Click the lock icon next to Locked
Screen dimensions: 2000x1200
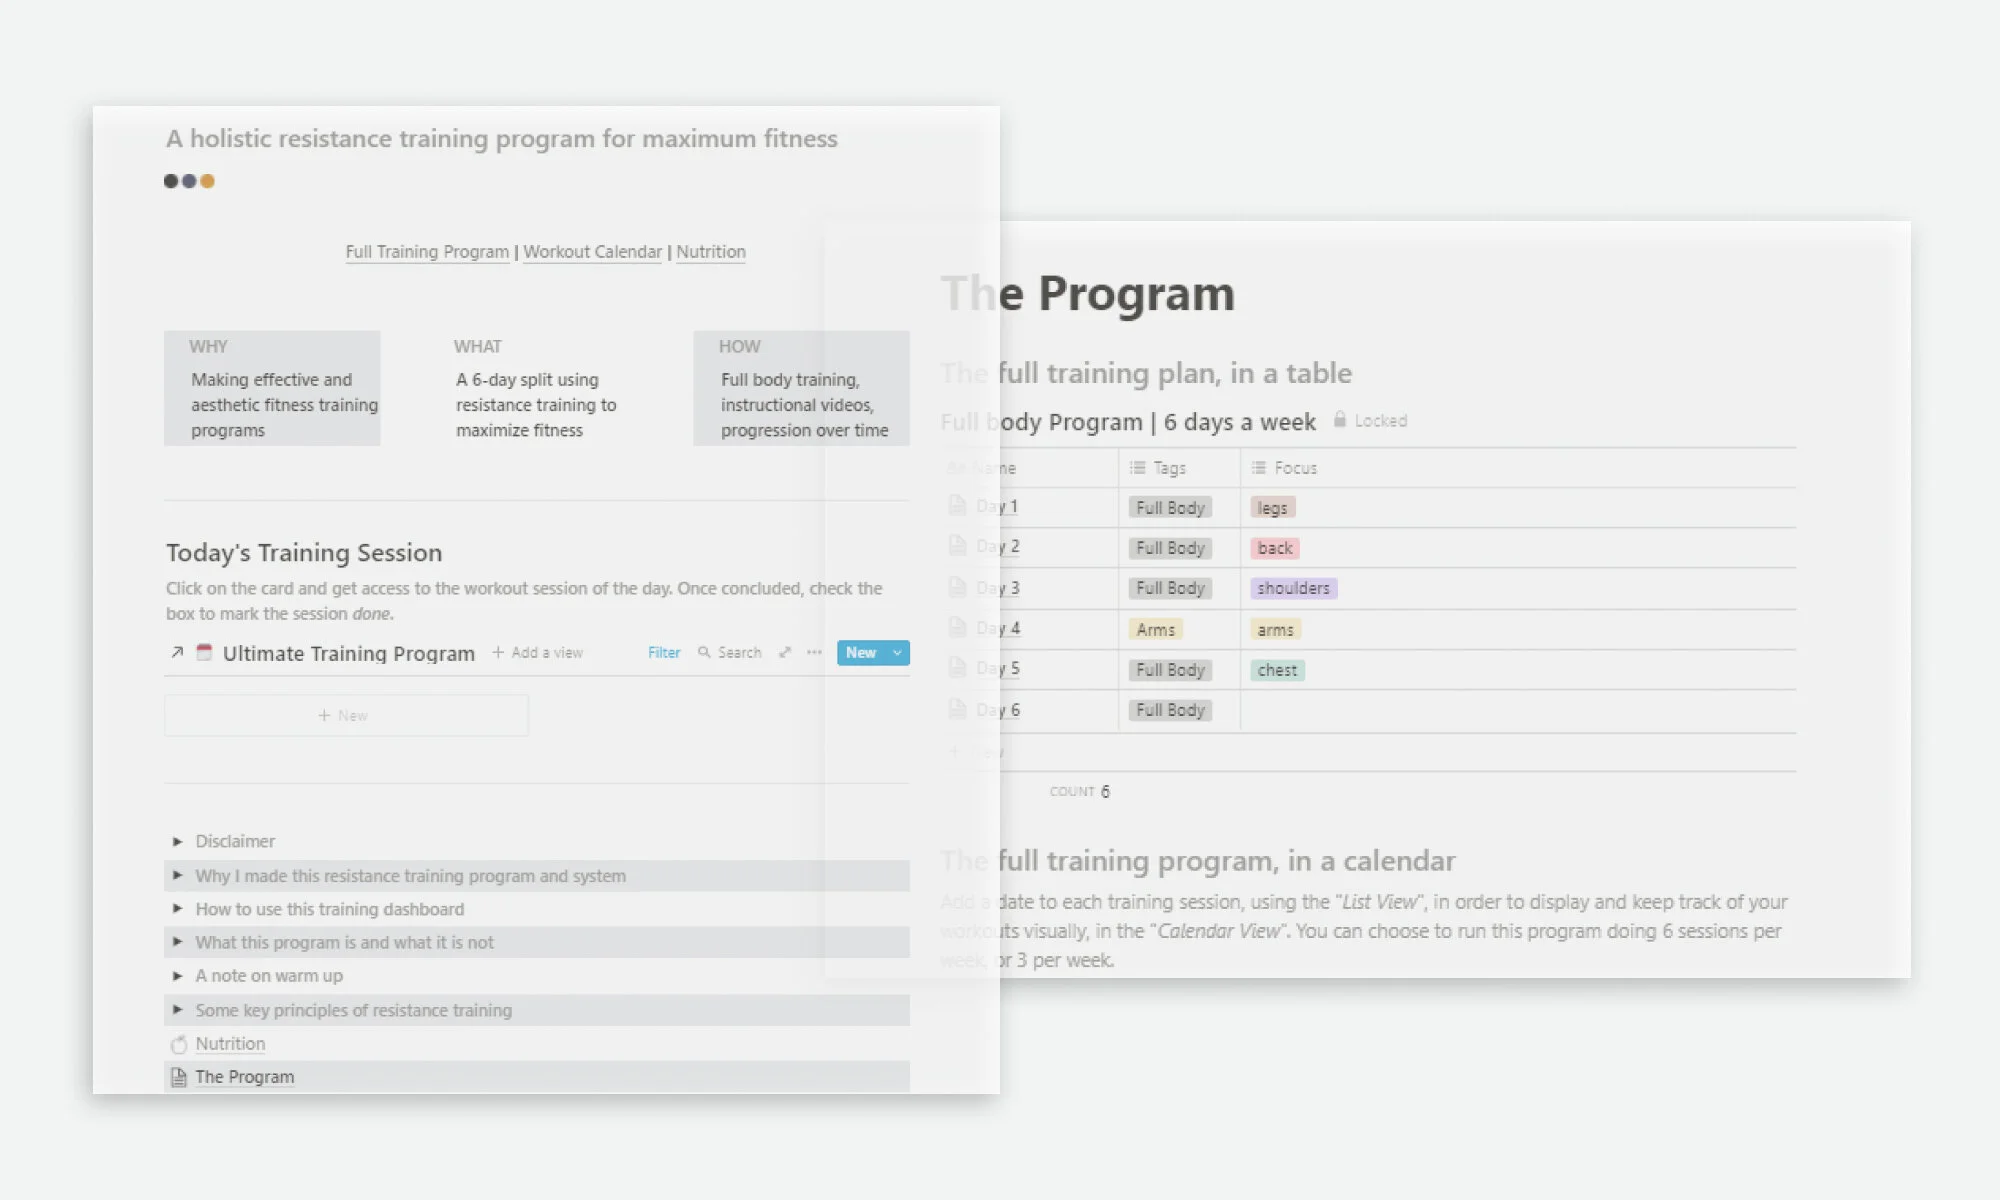[1339, 420]
